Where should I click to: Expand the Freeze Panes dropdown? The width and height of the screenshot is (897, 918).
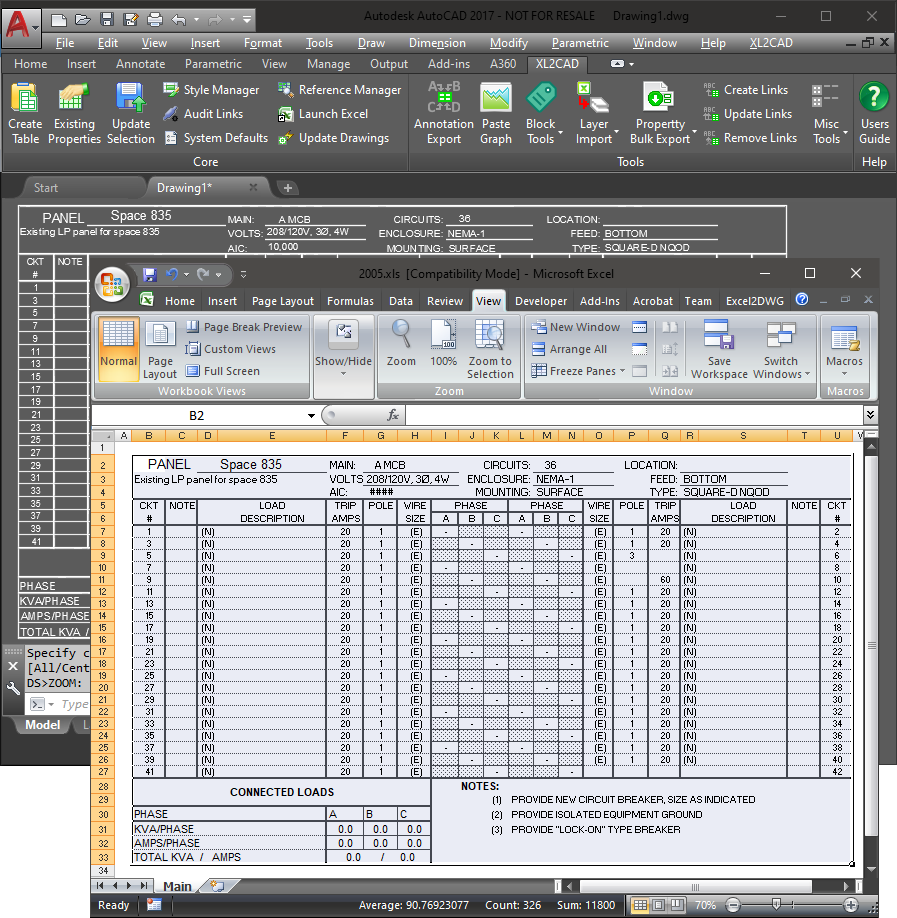click(x=588, y=371)
